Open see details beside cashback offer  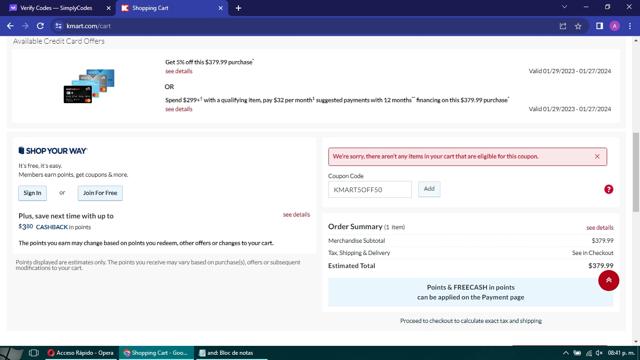pos(296,215)
